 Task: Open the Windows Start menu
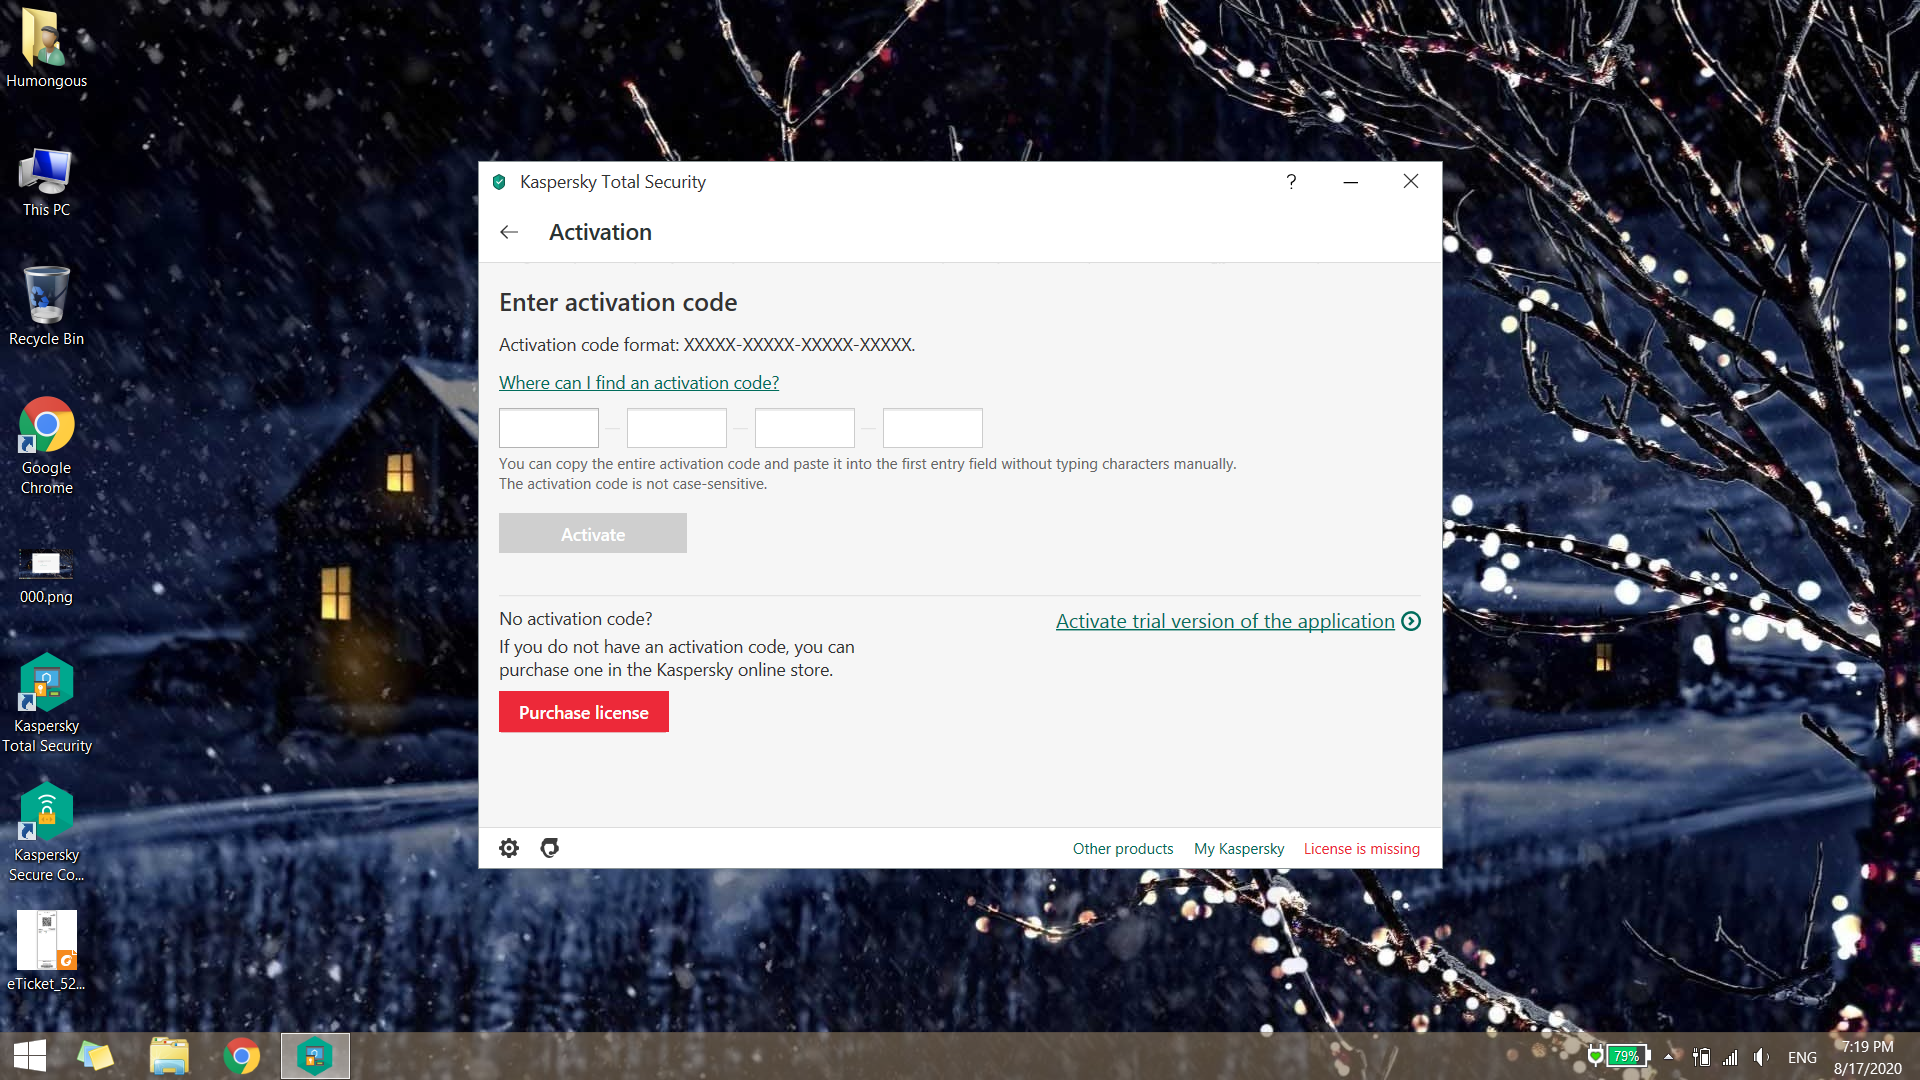click(30, 1056)
